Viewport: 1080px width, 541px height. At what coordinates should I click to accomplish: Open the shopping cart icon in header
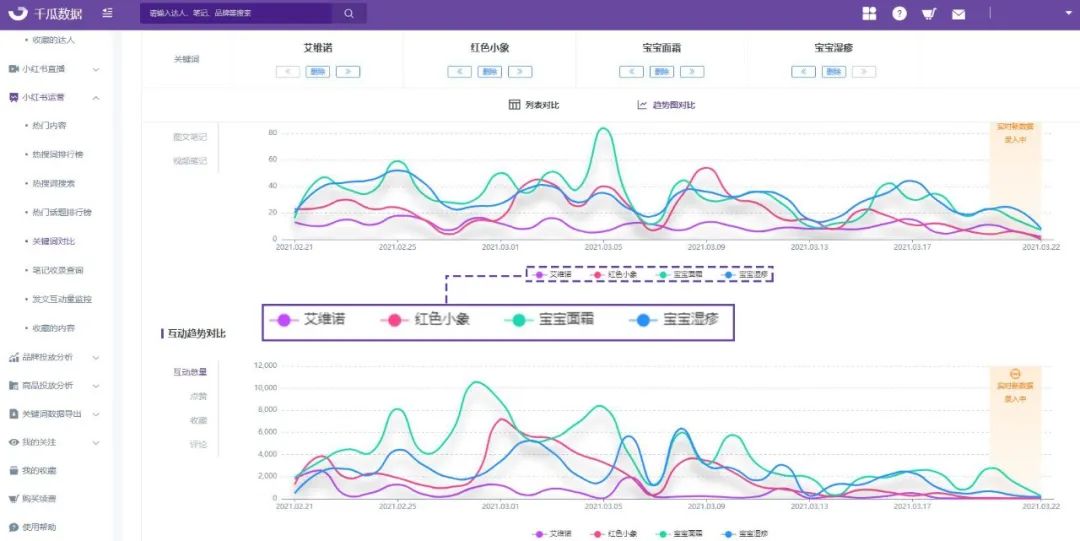click(929, 13)
